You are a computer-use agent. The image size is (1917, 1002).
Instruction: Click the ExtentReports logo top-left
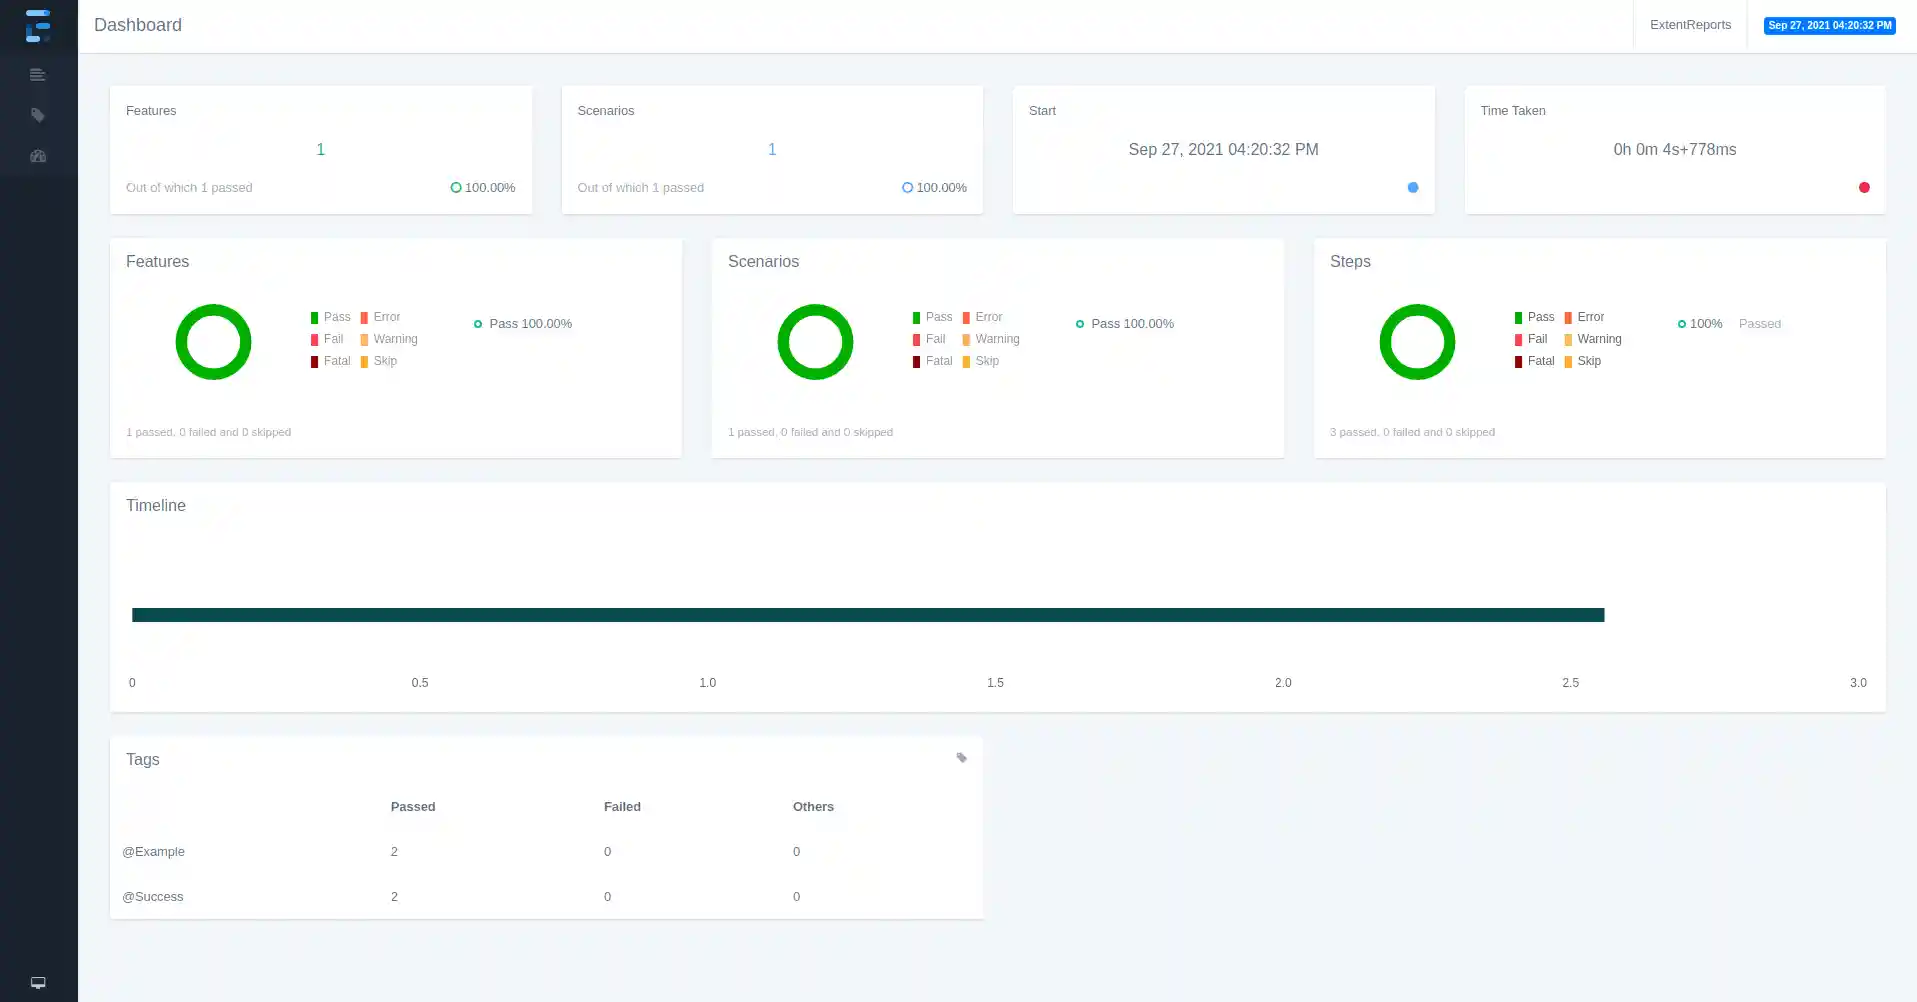[x=37, y=25]
